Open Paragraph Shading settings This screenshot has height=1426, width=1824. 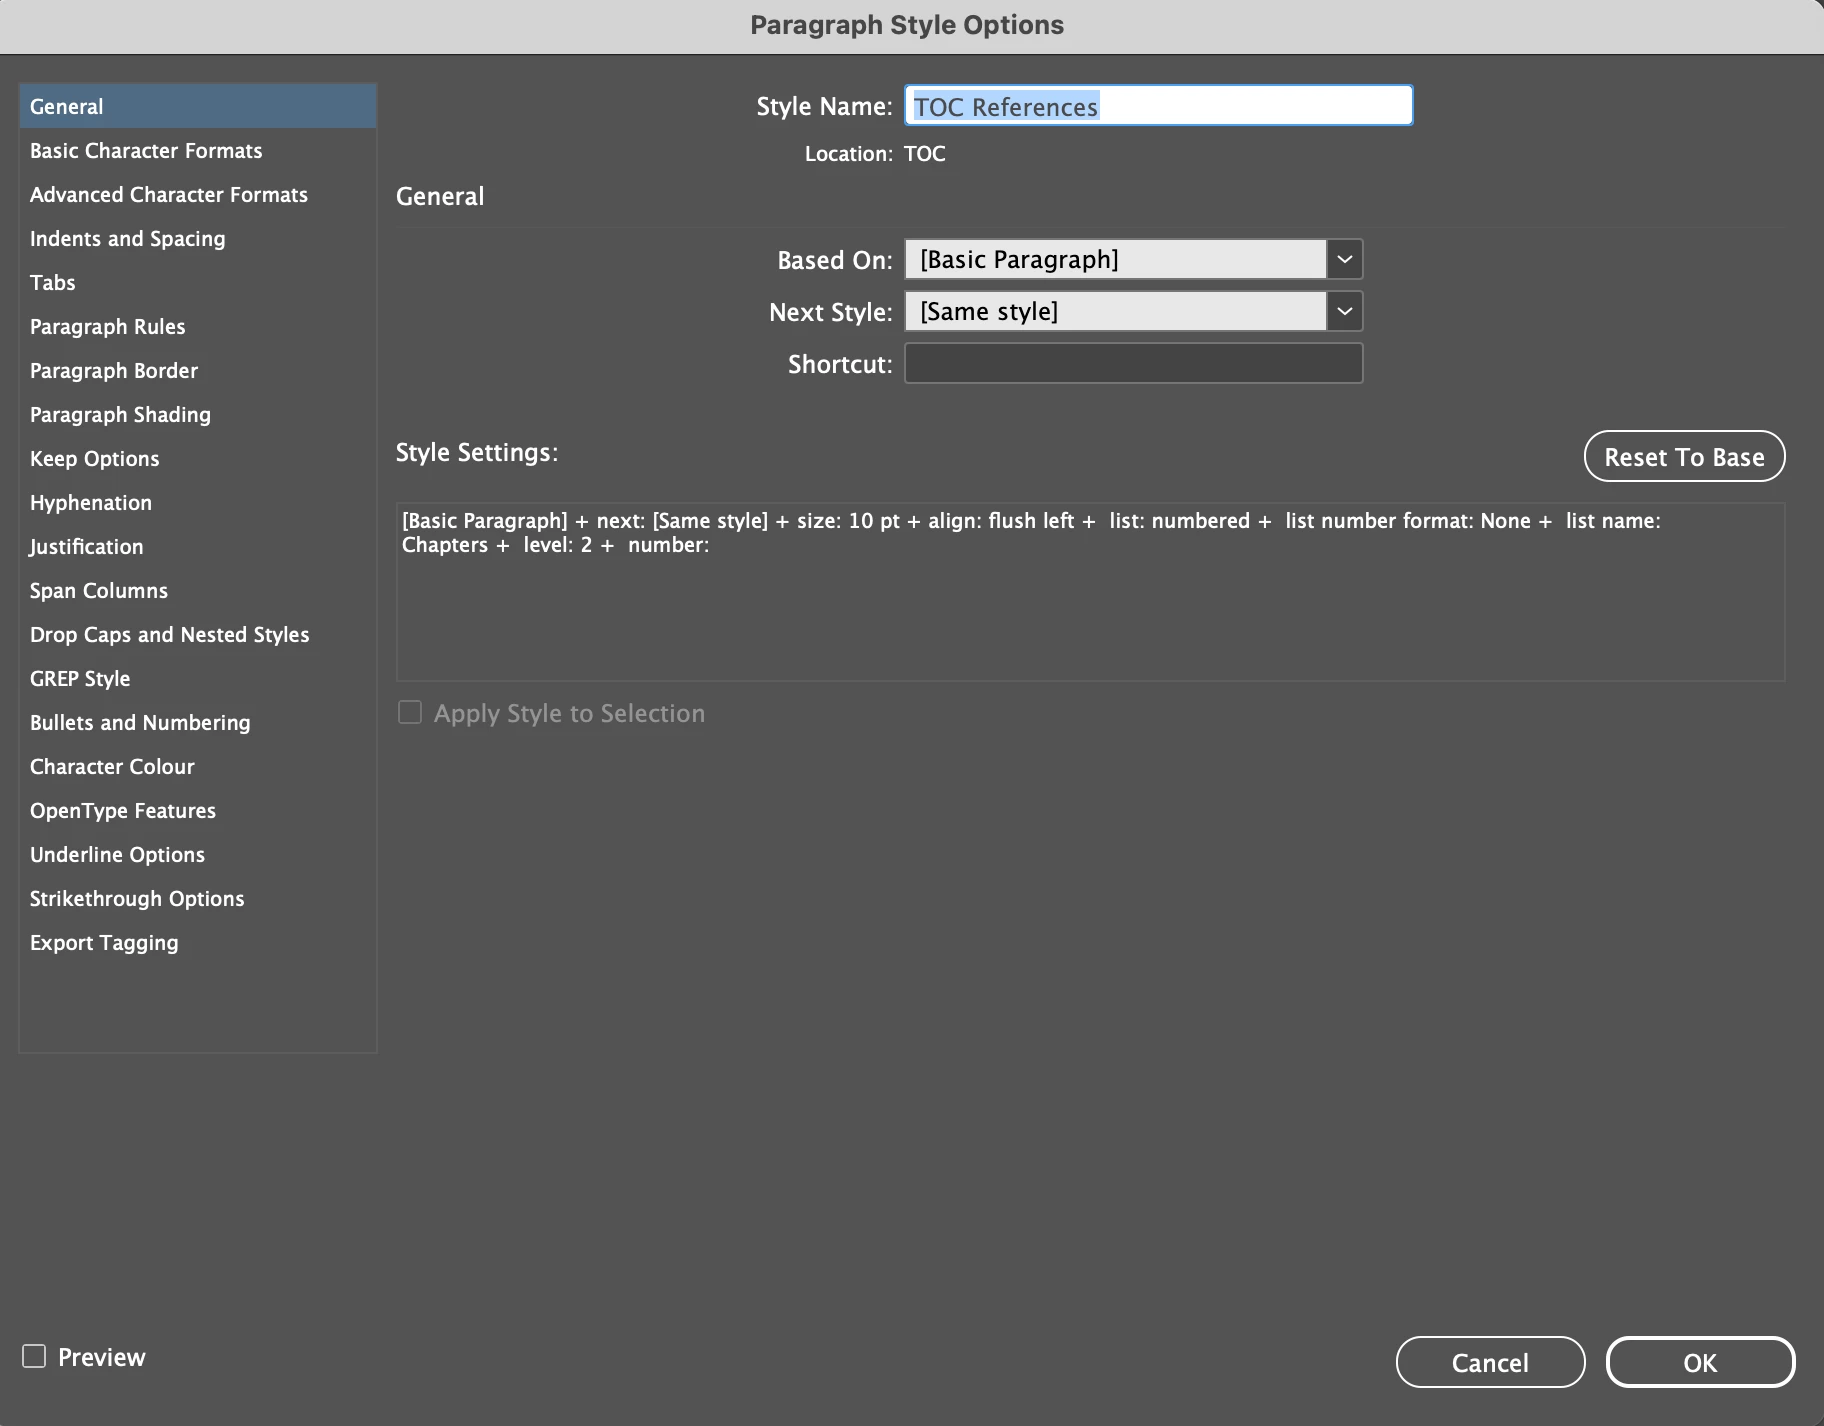click(x=197, y=414)
